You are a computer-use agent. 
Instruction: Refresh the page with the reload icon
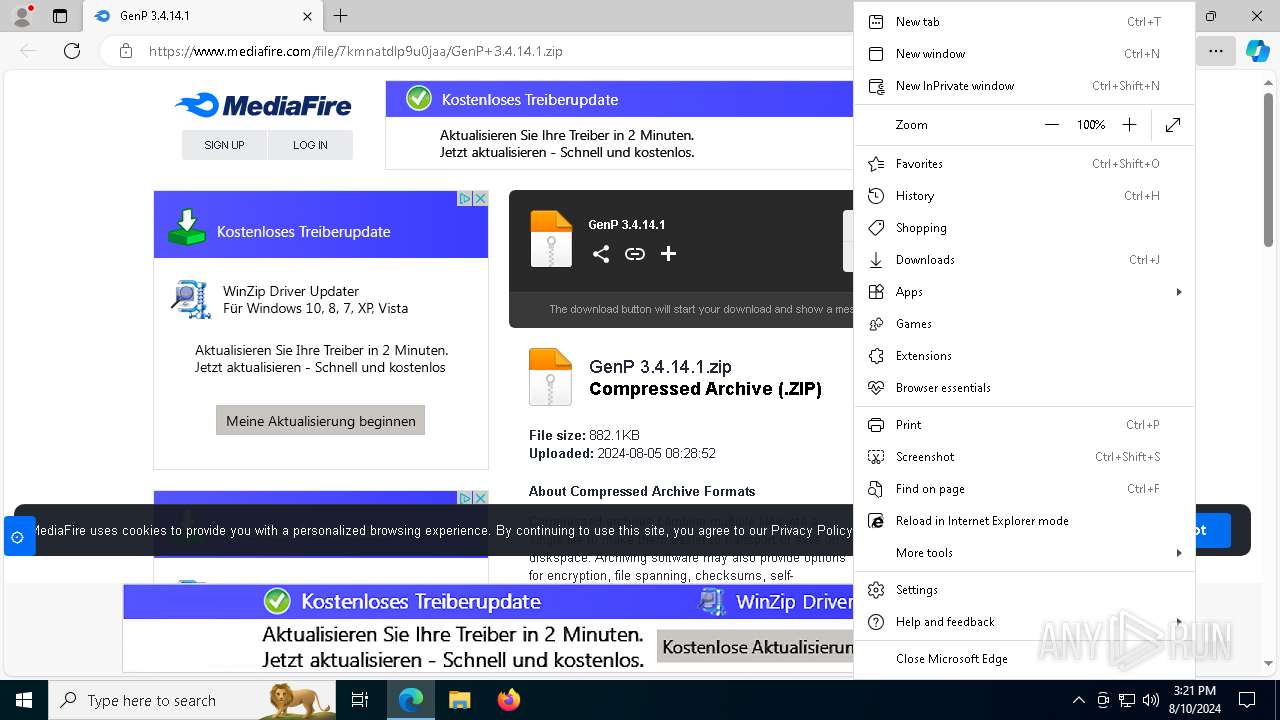pos(72,51)
